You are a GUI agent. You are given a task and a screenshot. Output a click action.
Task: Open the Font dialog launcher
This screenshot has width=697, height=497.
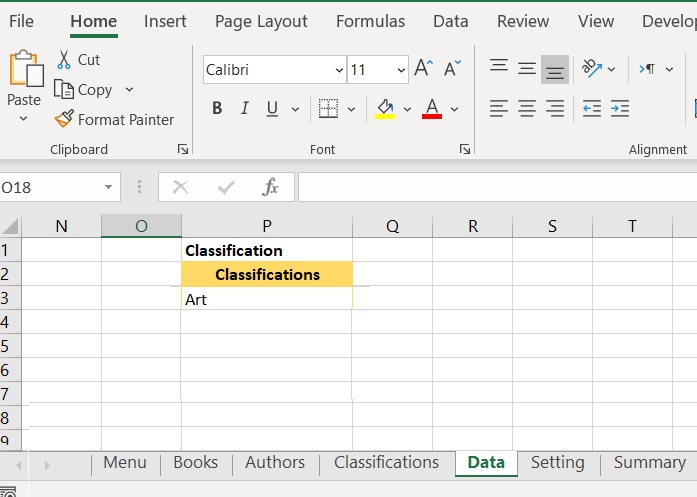[x=464, y=149]
